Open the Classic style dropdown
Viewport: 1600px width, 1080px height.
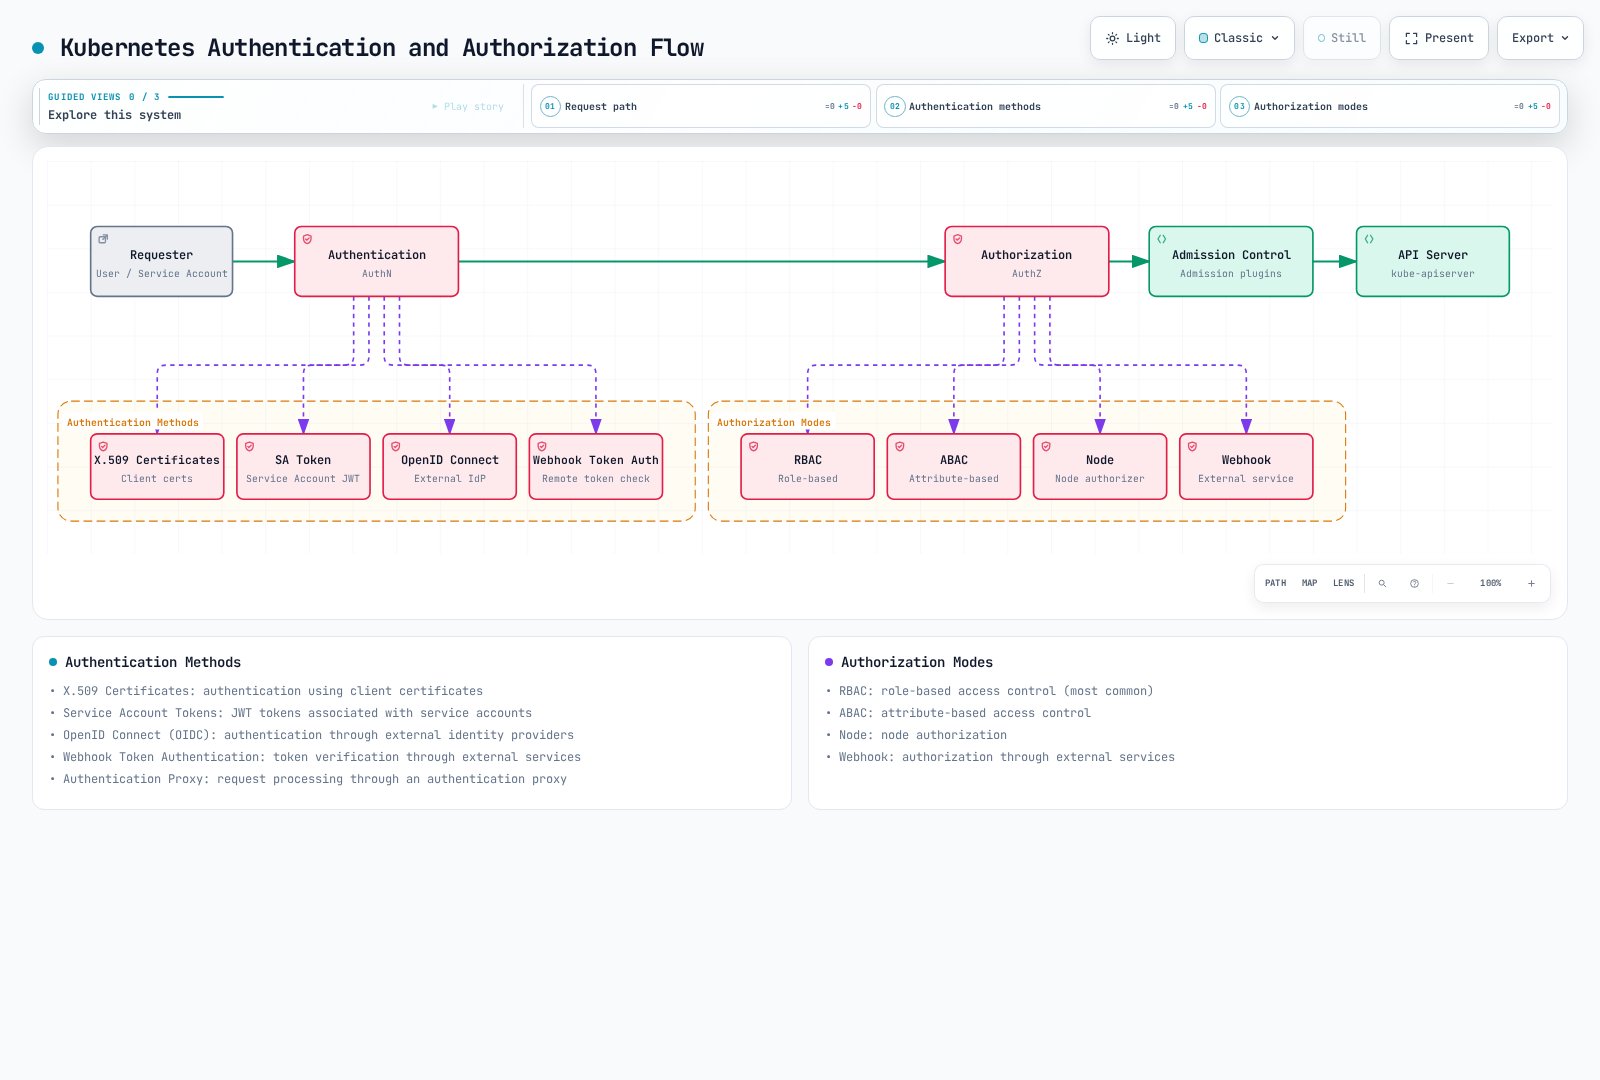click(x=1239, y=38)
